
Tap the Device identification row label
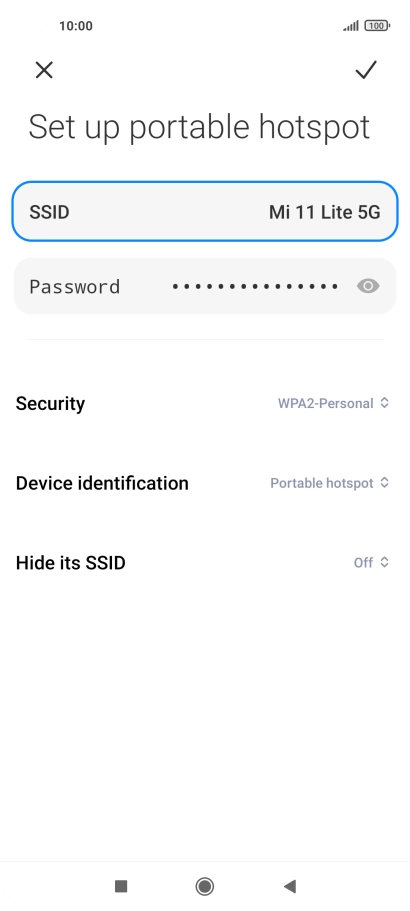click(x=102, y=483)
